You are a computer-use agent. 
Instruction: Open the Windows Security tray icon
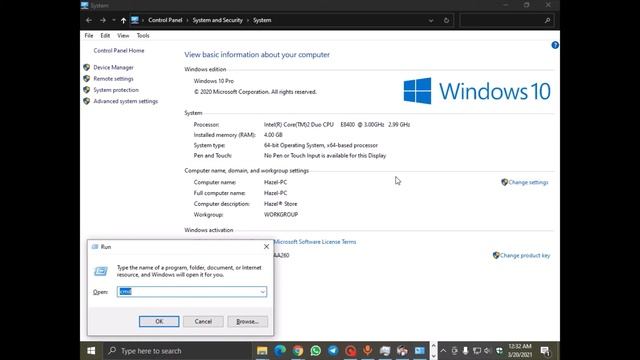pyautogui.click(x=499, y=351)
